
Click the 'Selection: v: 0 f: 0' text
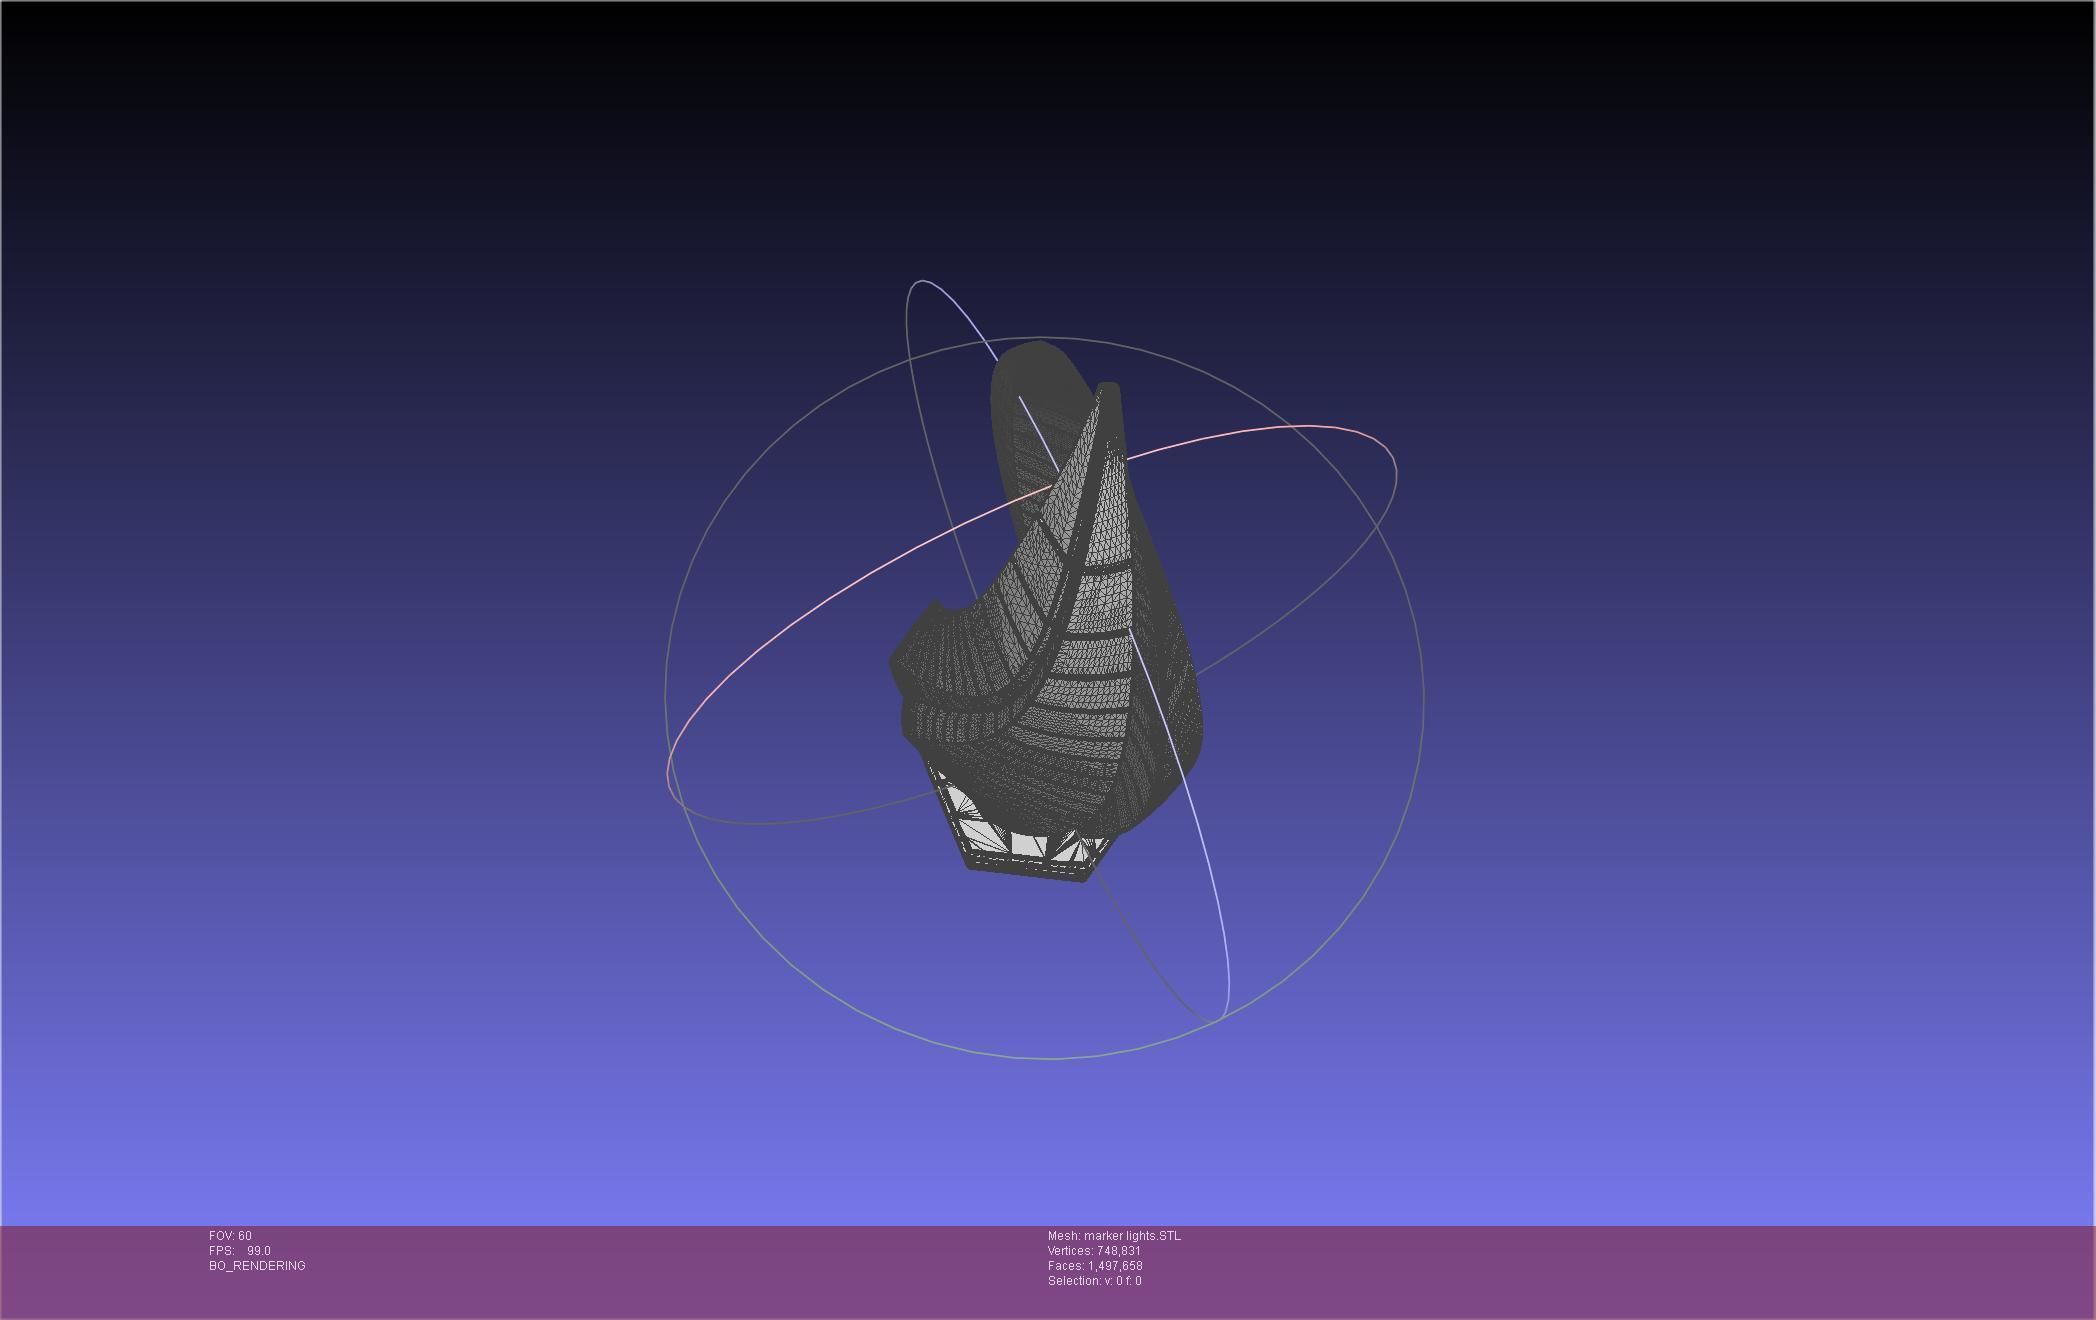click(1094, 1281)
